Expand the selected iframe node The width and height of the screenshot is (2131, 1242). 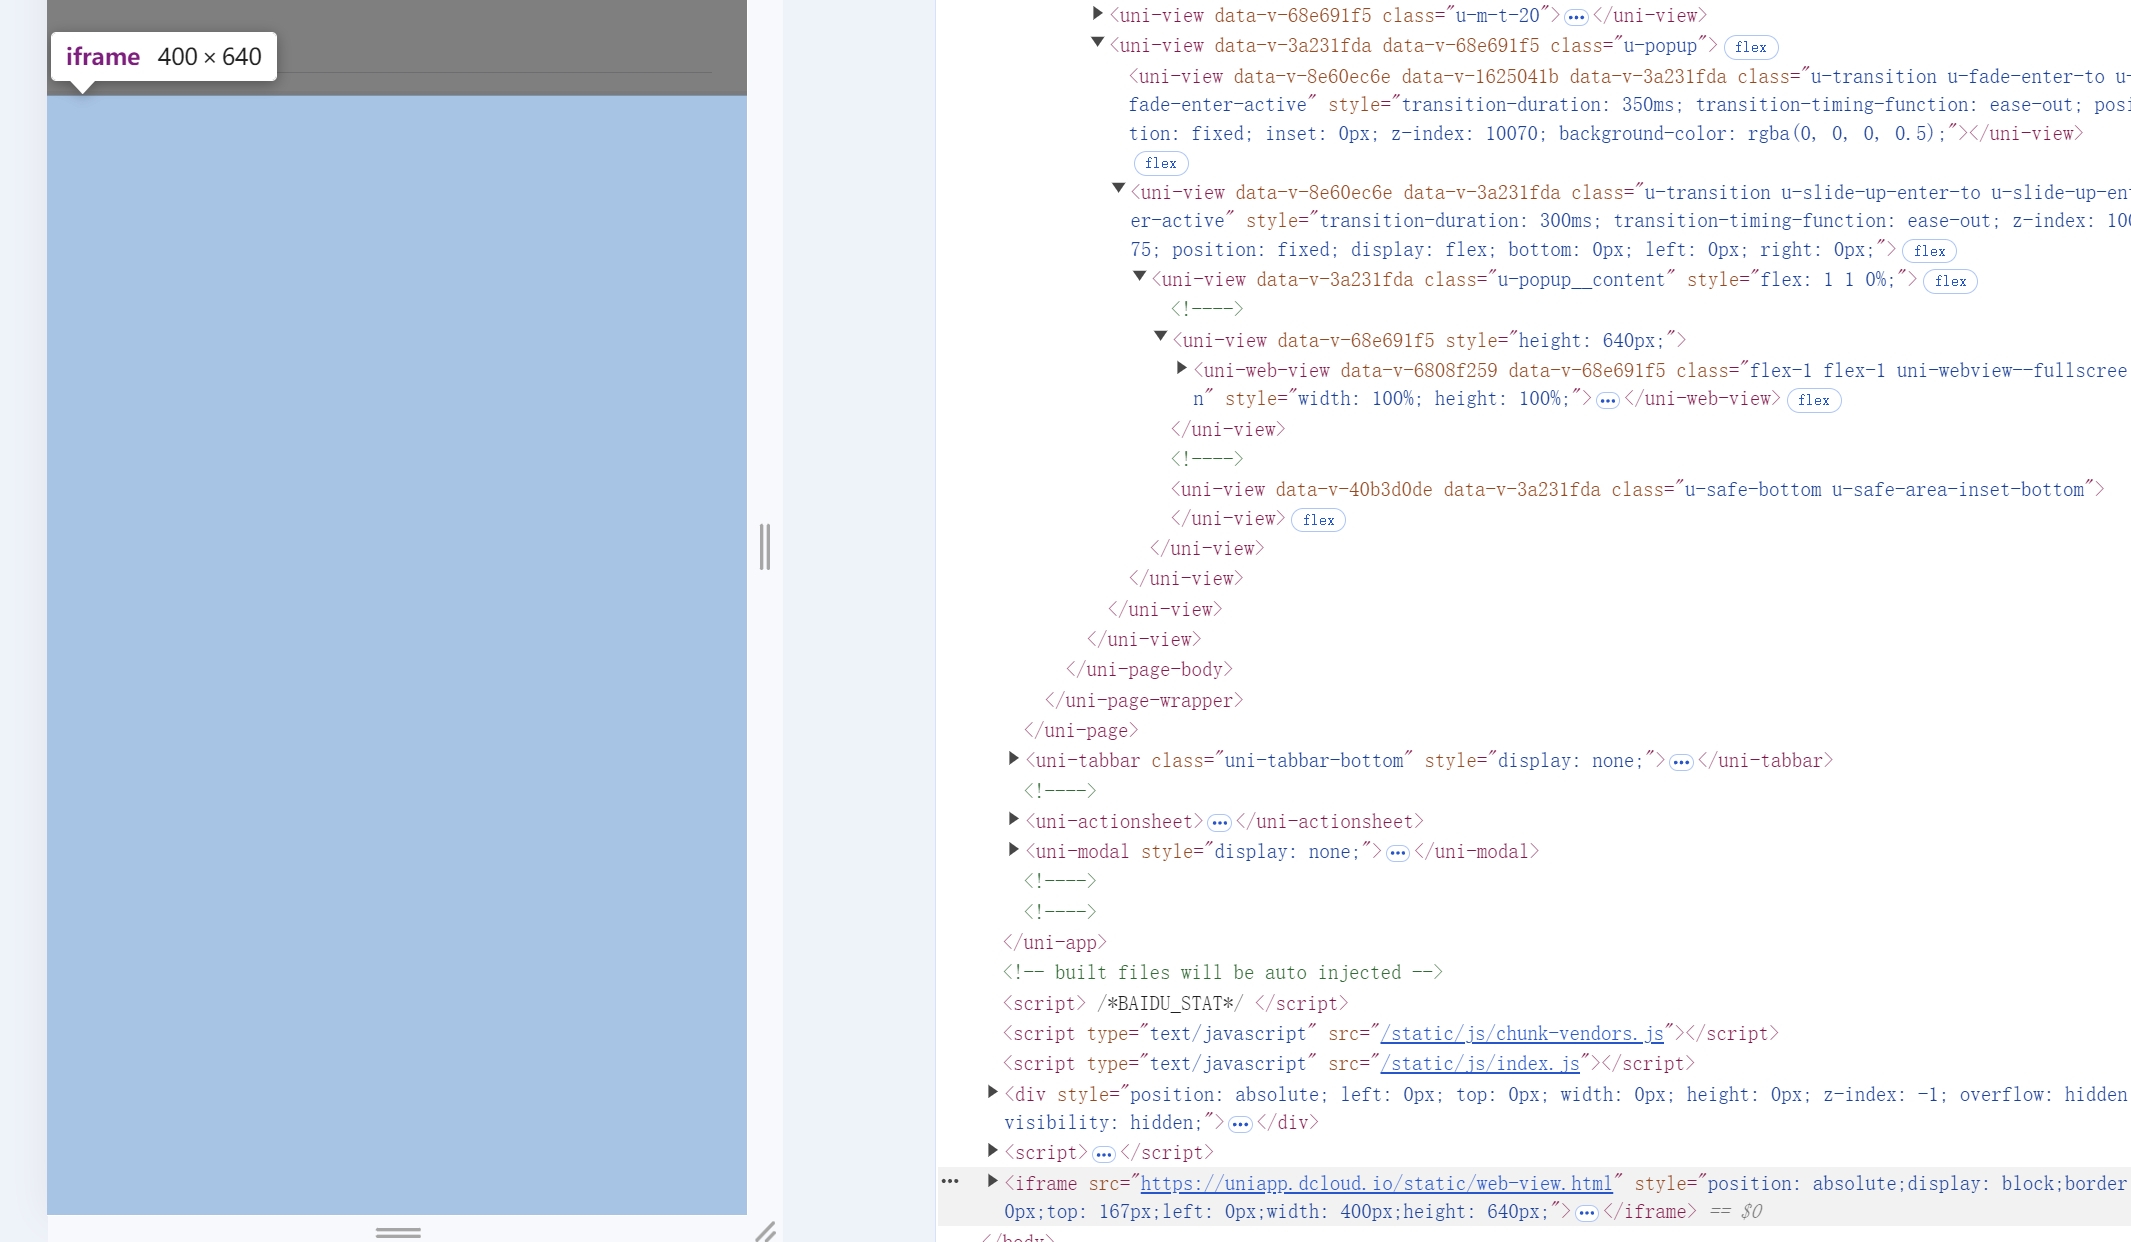pyautogui.click(x=992, y=1181)
